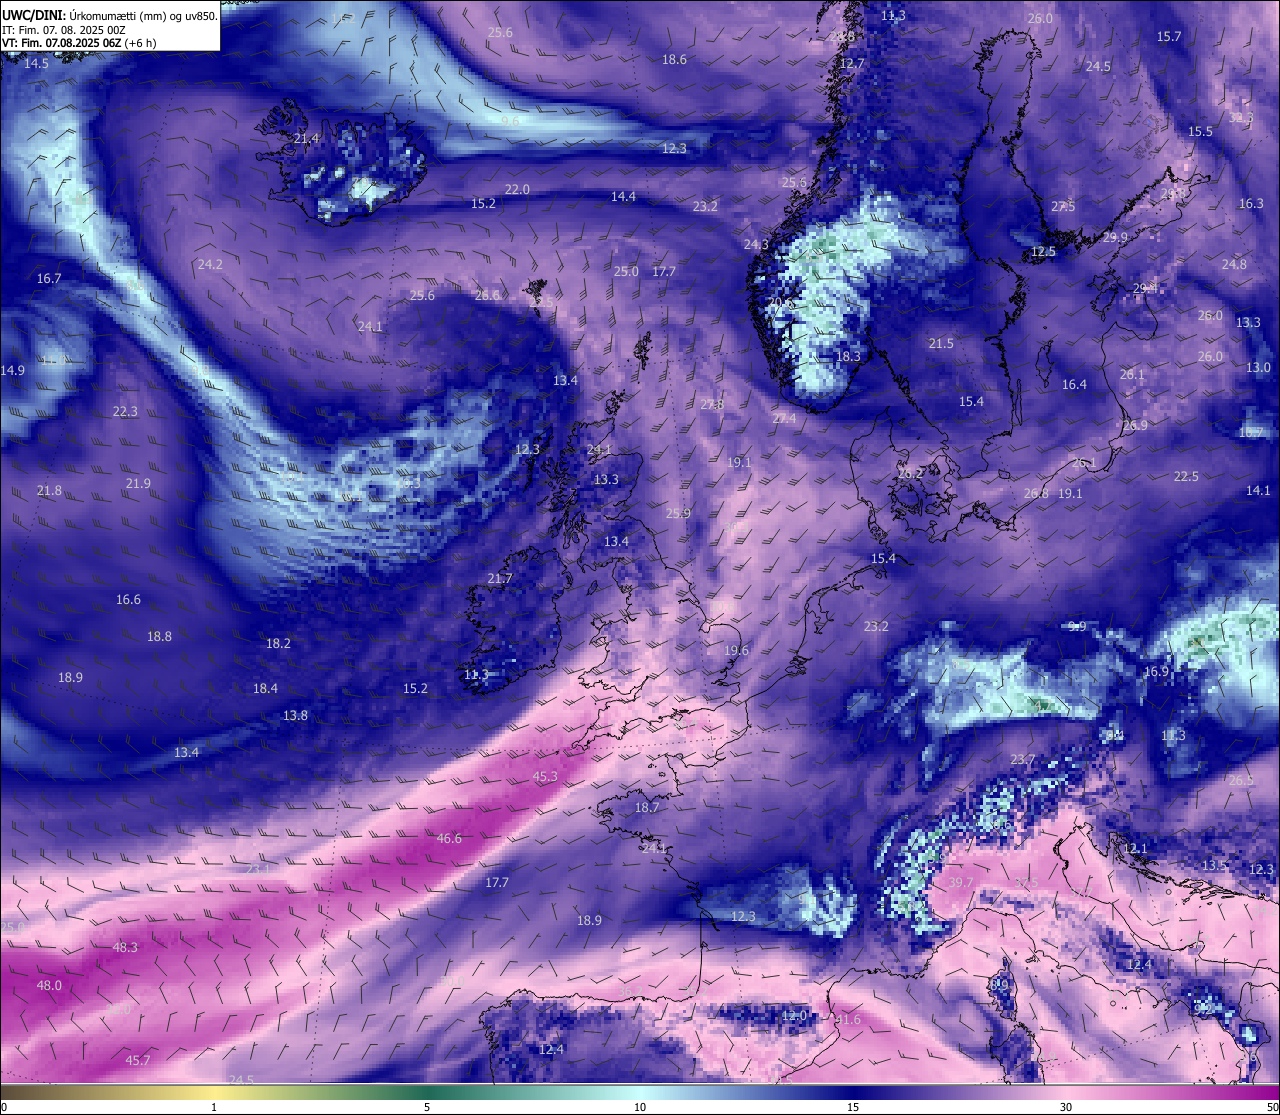Click the colour scale tick labelled 30
This screenshot has height=1115, width=1280.
[x=1066, y=1107]
